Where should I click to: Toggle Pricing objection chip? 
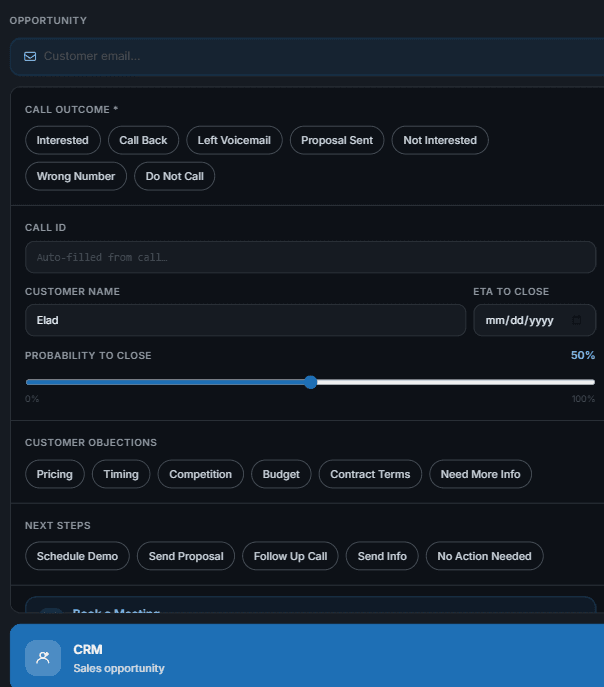coord(55,474)
